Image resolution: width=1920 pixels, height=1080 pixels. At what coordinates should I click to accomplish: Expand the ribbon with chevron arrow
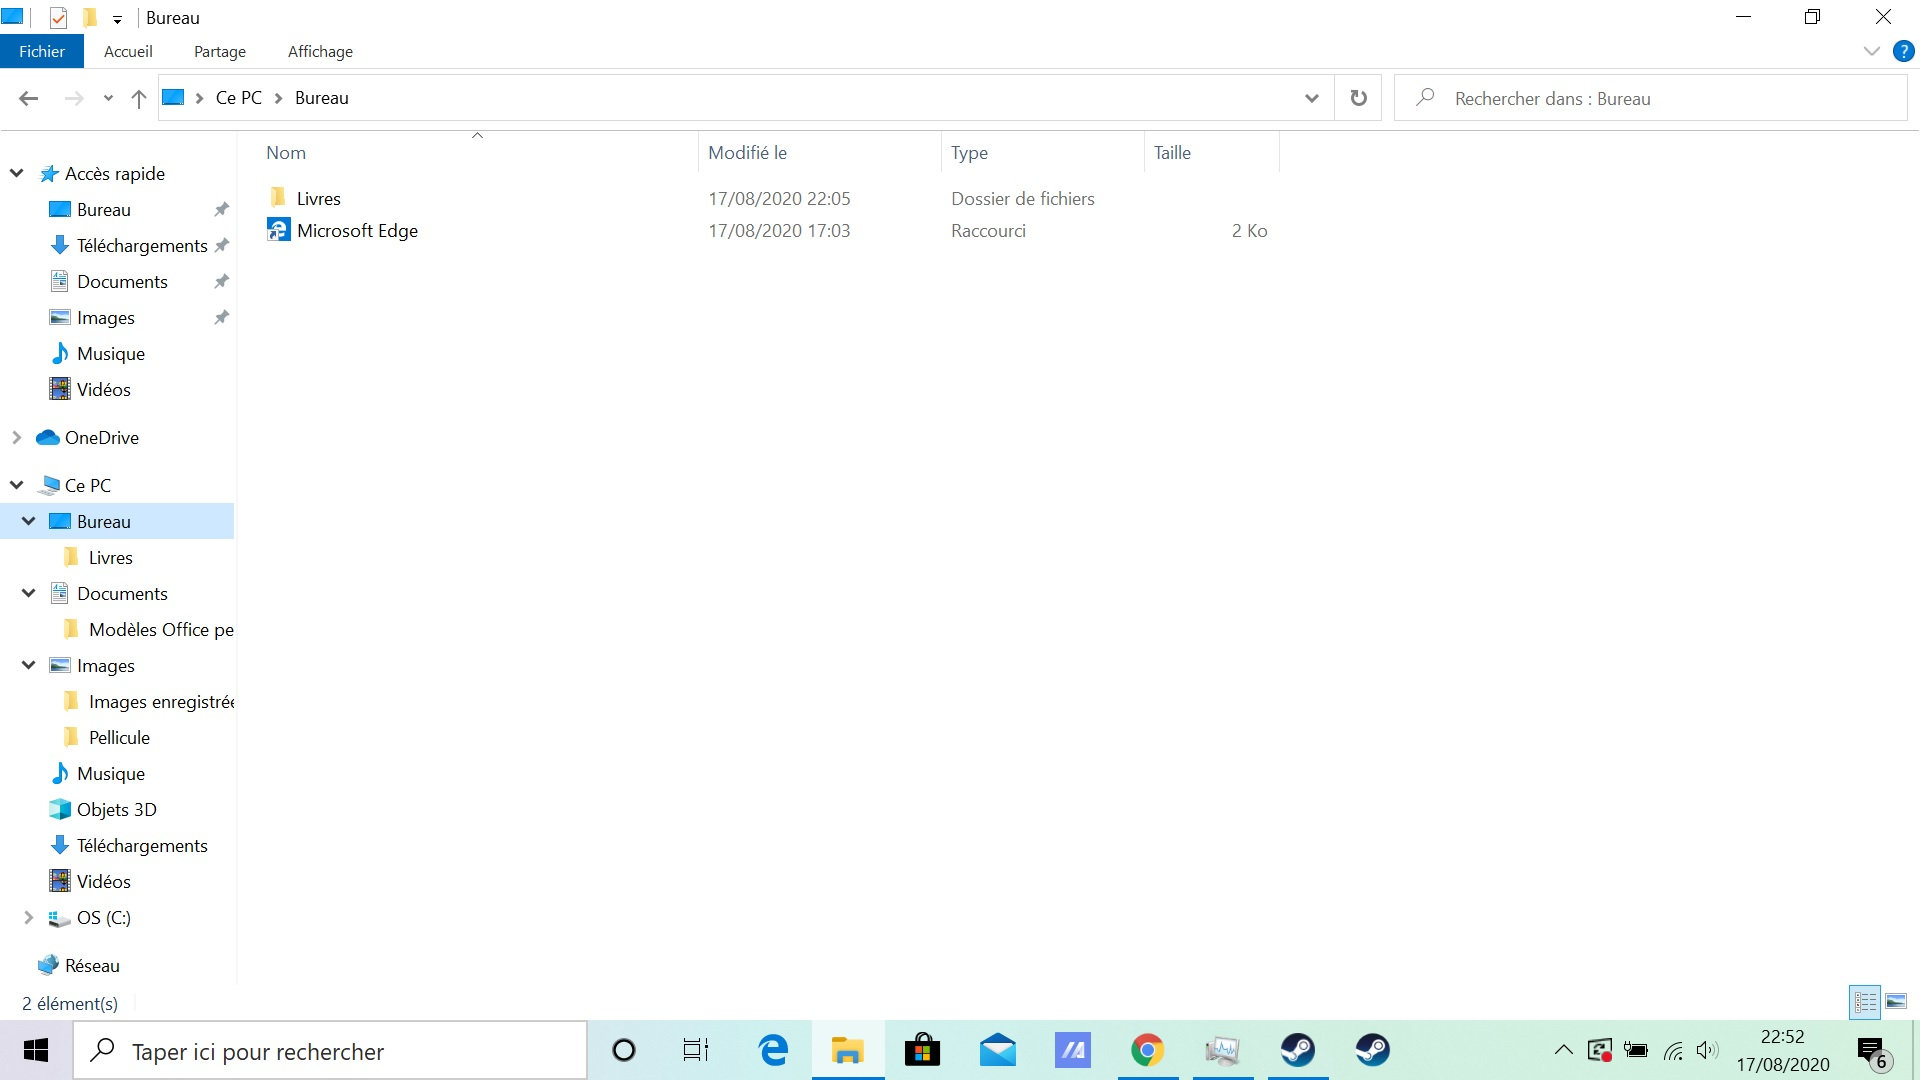(x=1871, y=51)
